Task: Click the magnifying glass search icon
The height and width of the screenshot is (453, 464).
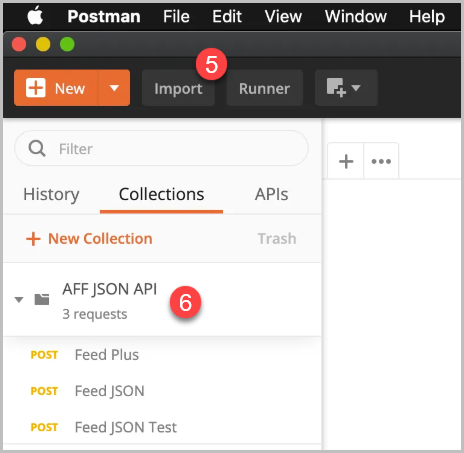Action: tap(37, 148)
